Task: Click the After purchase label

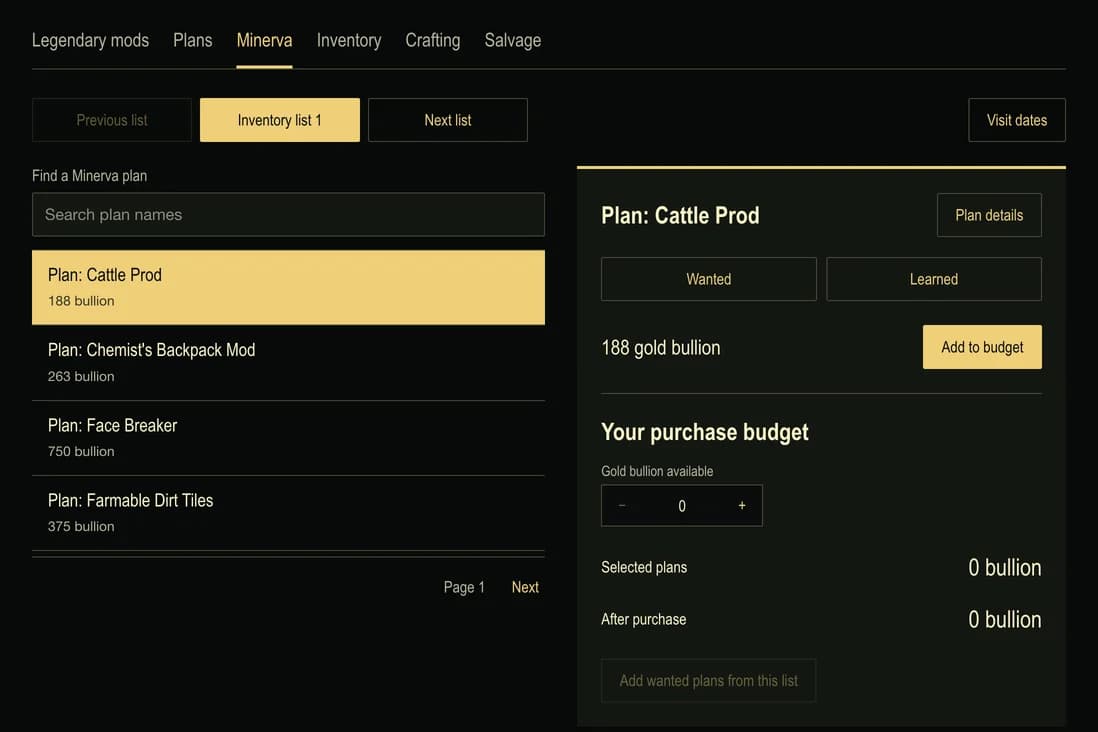Action: click(644, 619)
